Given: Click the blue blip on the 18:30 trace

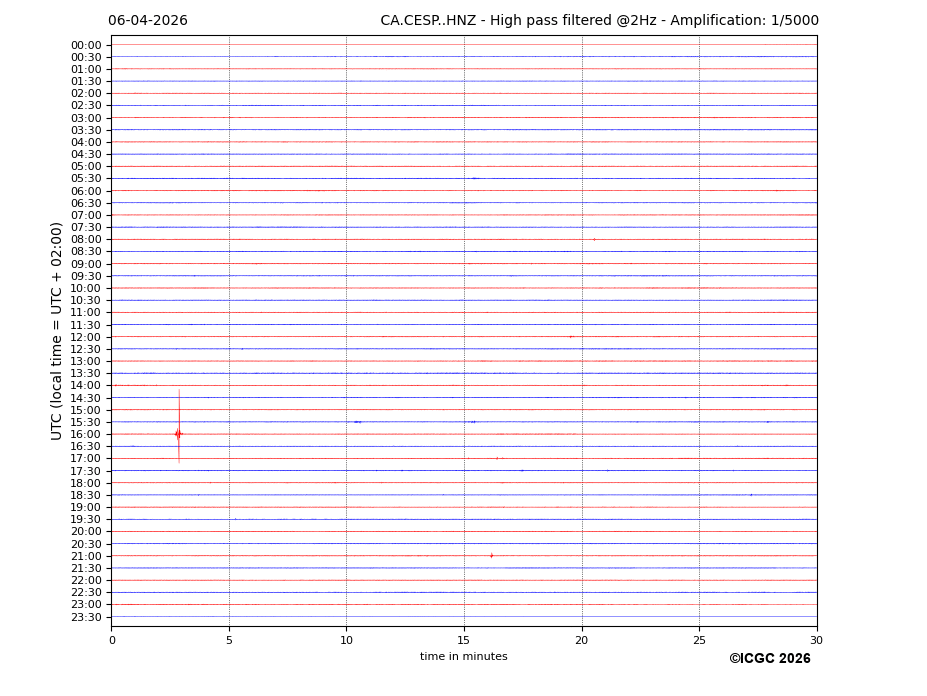Looking at the screenshot, I should 751,495.
